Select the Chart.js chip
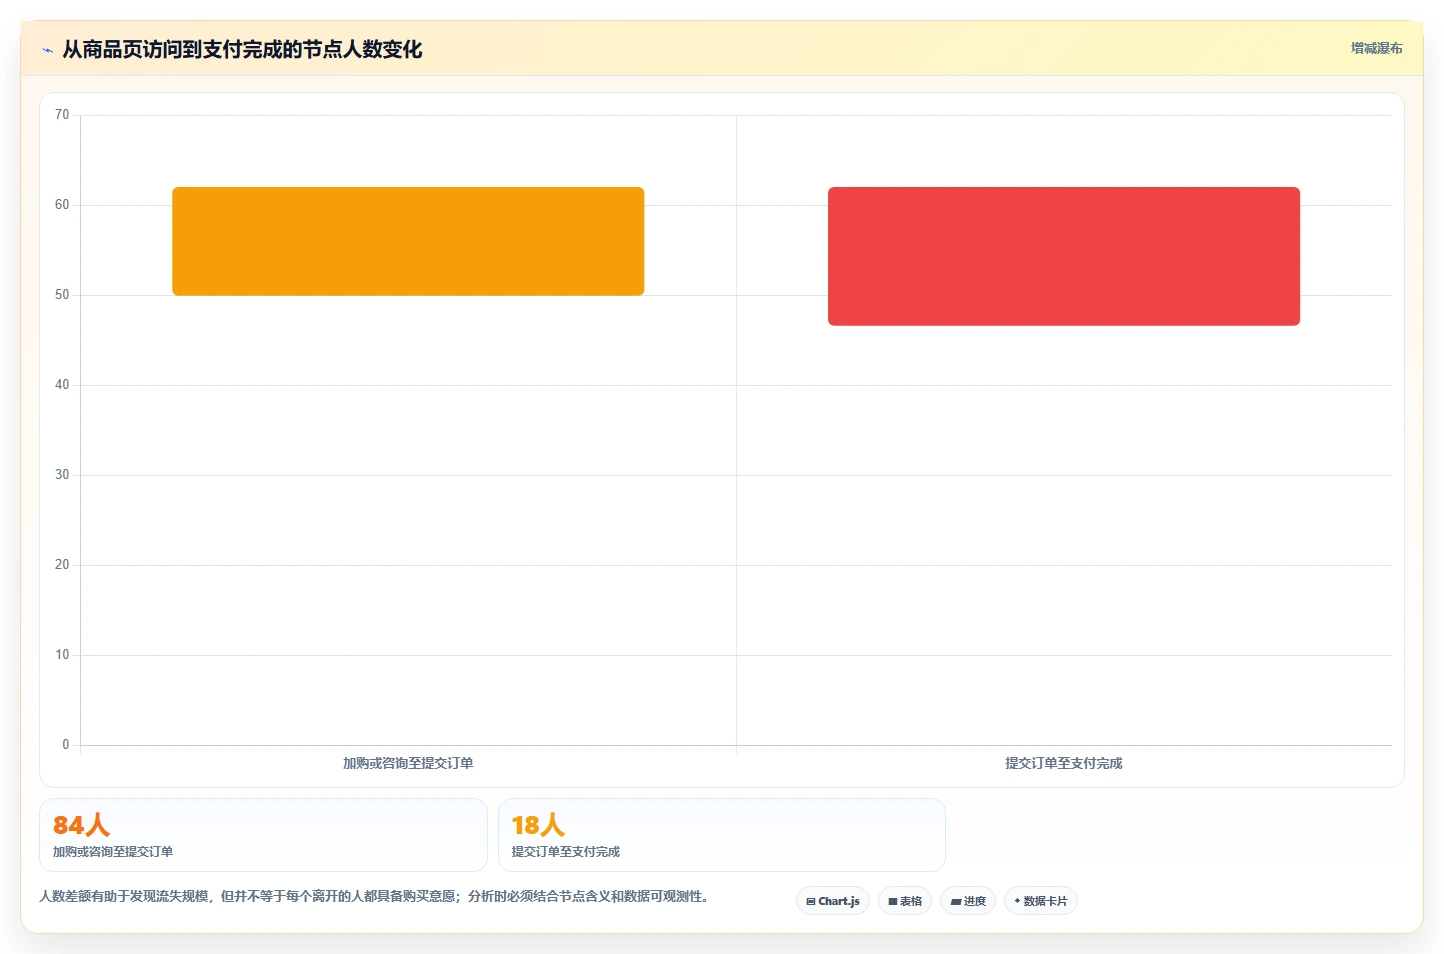Viewport: 1444px width, 954px height. (833, 901)
